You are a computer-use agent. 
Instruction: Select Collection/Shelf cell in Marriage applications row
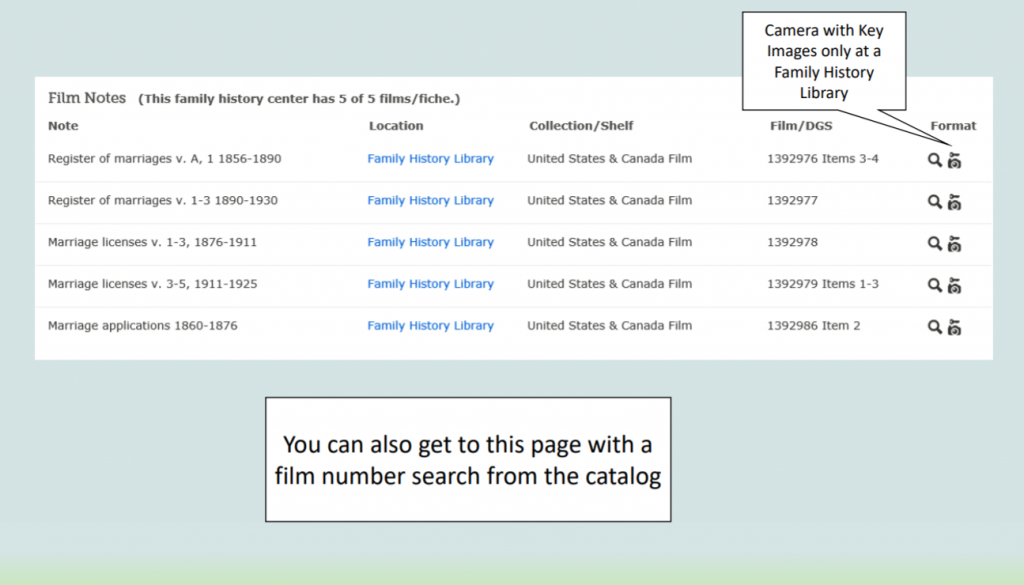point(610,326)
